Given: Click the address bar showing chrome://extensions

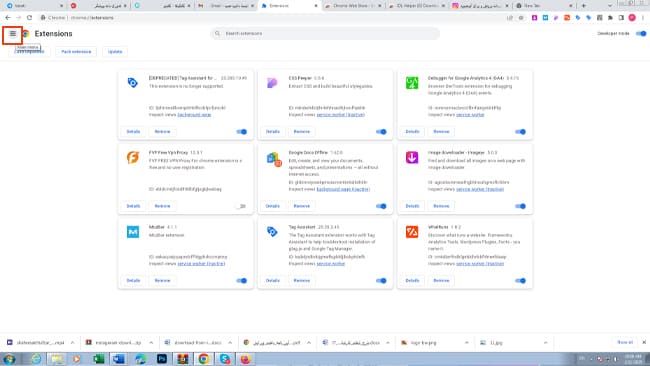Looking at the screenshot, I should pos(274,18).
